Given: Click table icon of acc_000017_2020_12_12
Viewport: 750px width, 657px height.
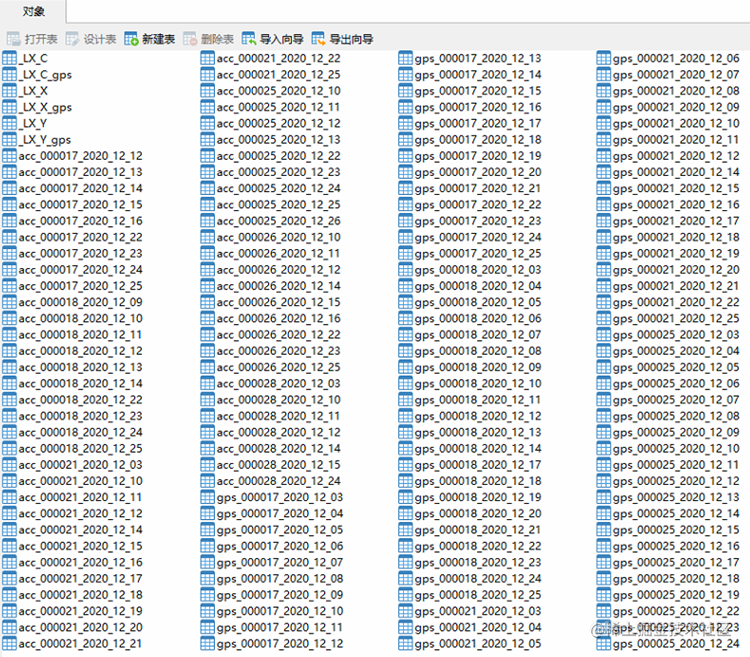Looking at the screenshot, I should [10, 156].
